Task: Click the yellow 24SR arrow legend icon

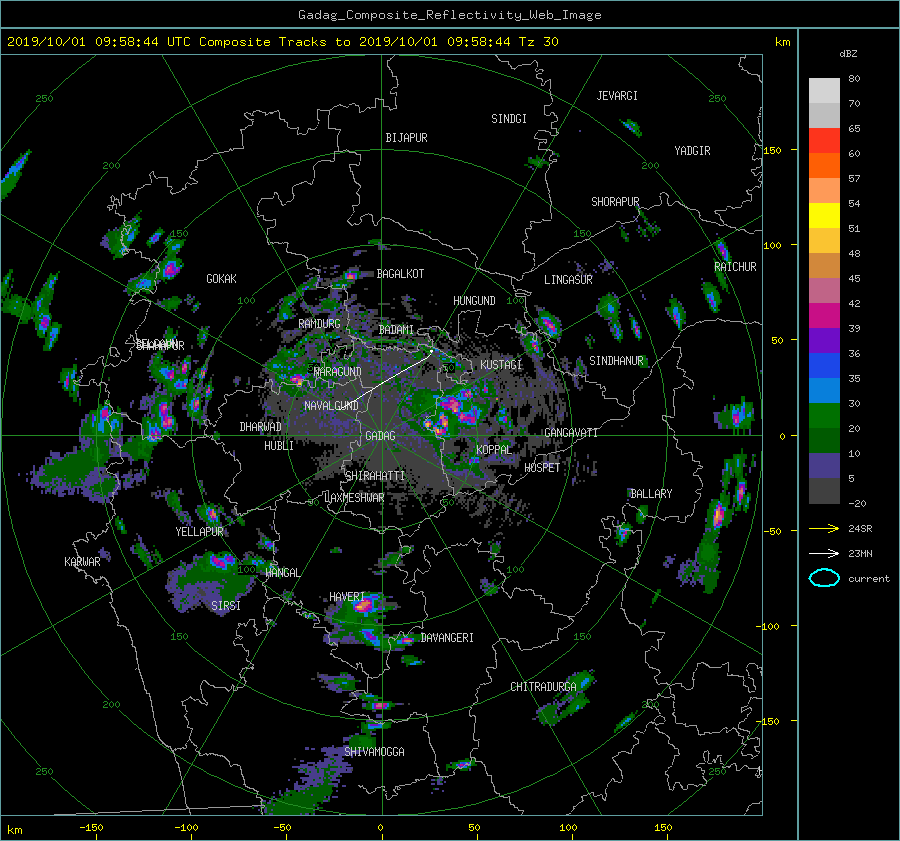Action: [824, 528]
